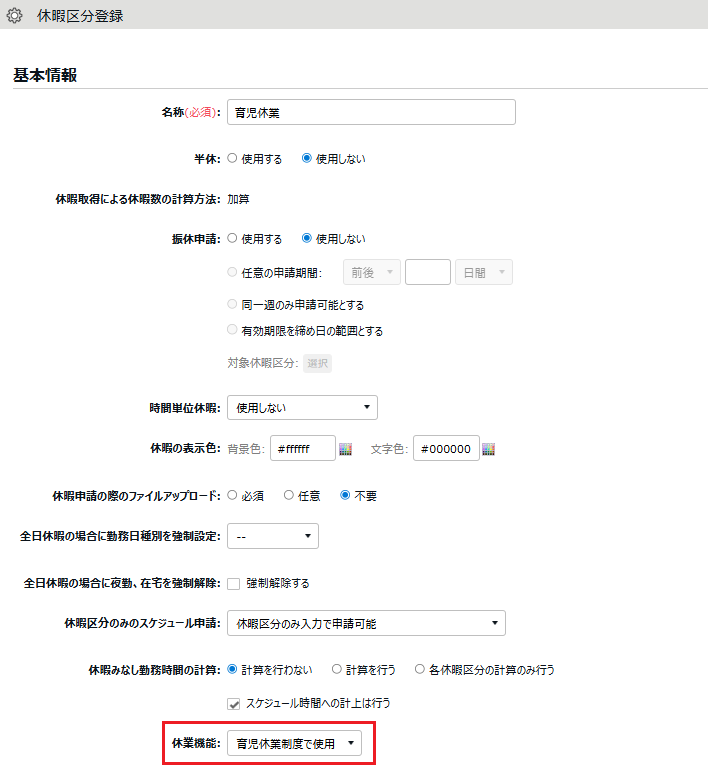Edit the 背景色 hex value field
Screen dimensions: 708x779
302,449
